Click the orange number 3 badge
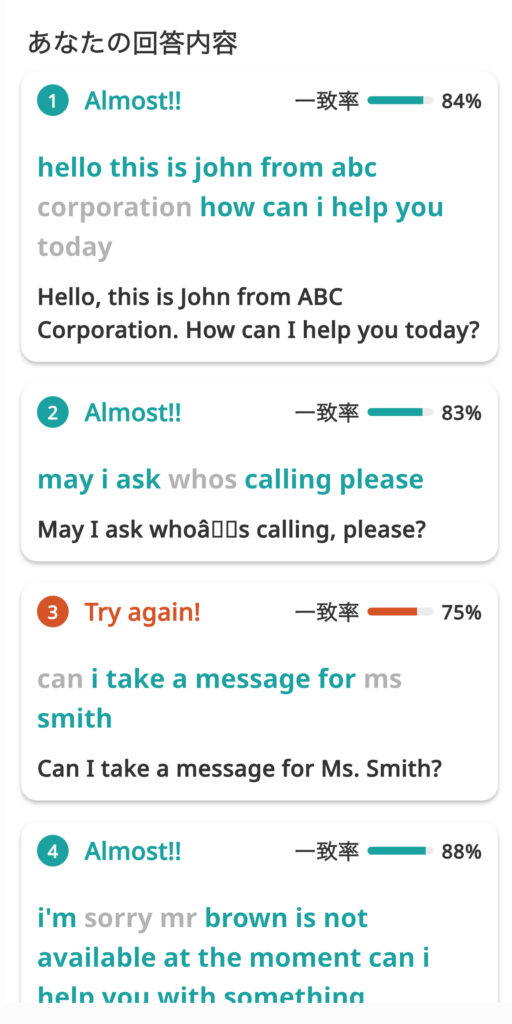 (x=53, y=613)
